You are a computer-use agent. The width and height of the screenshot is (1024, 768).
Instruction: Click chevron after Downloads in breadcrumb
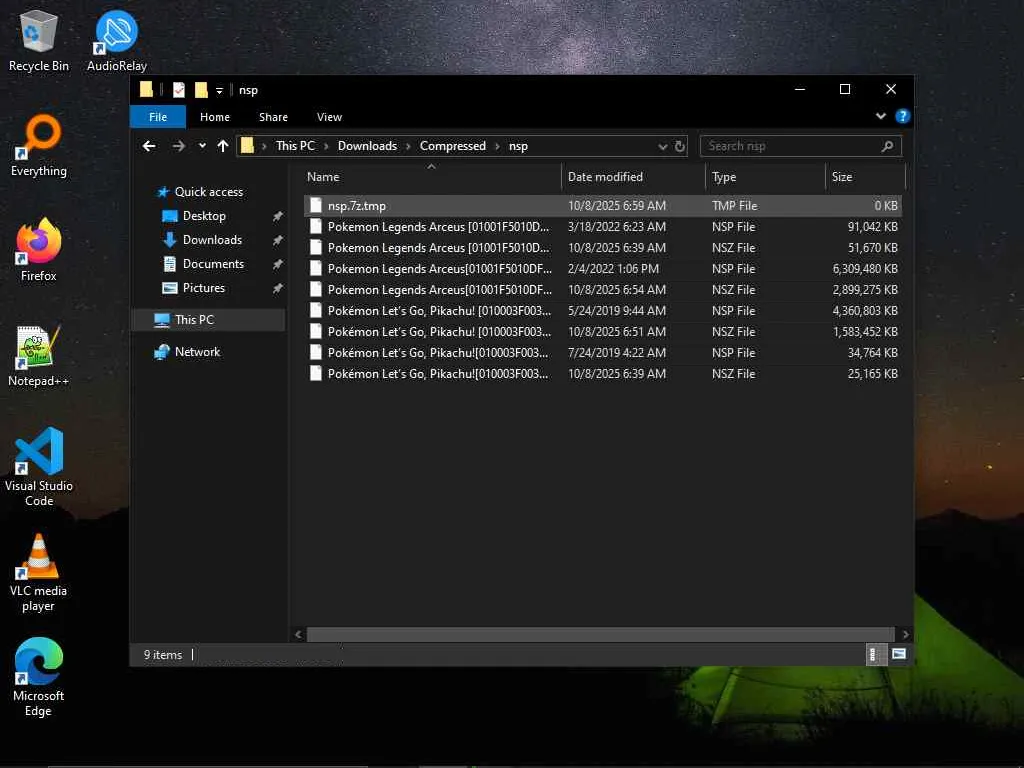point(408,146)
